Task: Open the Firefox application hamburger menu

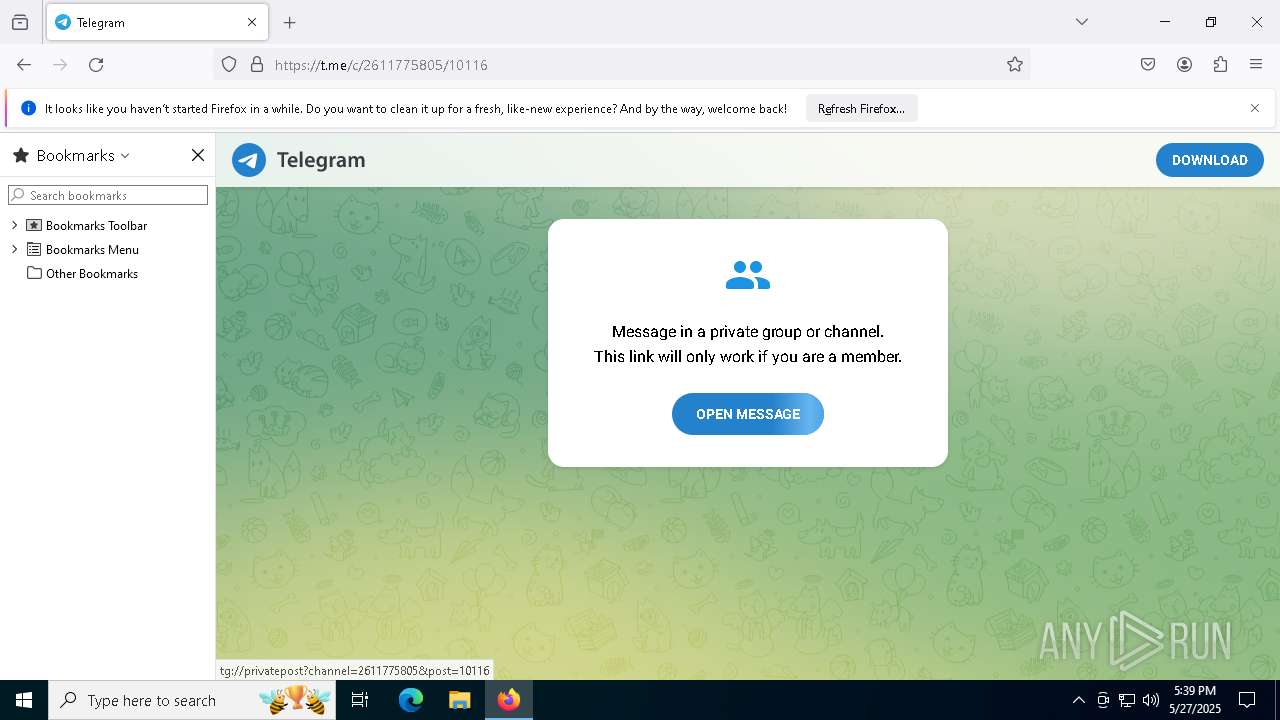Action: (x=1256, y=65)
